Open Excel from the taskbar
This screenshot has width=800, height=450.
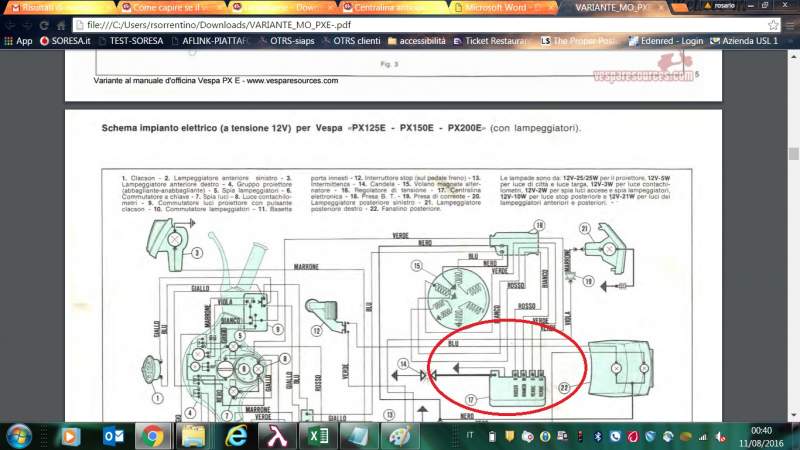(318, 436)
